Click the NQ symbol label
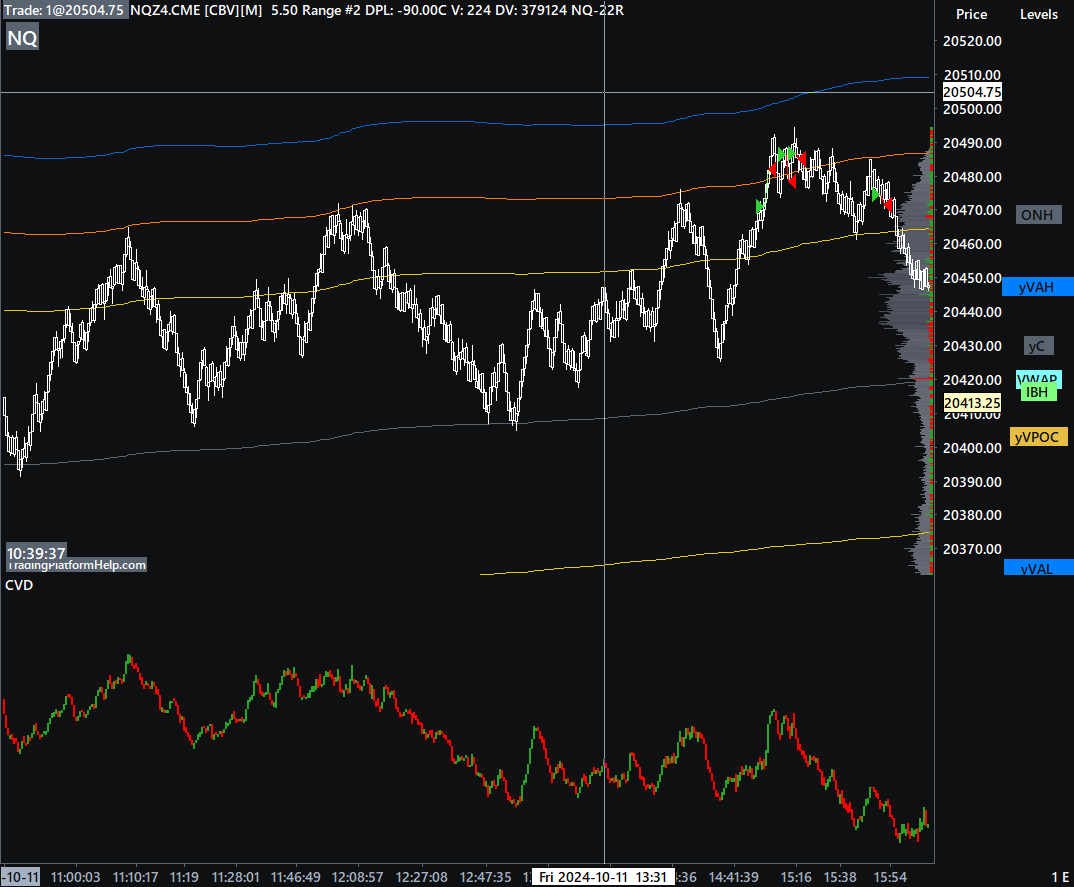 [x=22, y=39]
